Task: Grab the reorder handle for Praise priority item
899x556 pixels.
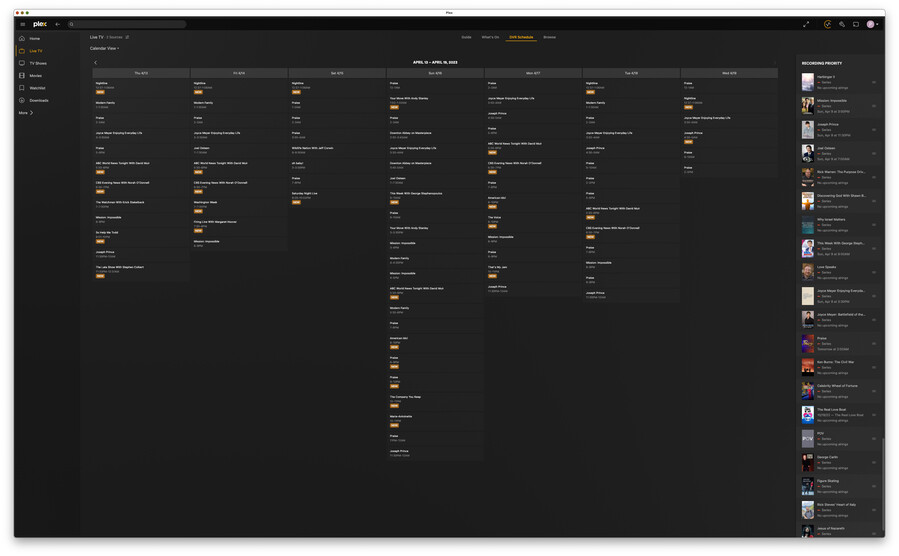Action: coord(874,343)
